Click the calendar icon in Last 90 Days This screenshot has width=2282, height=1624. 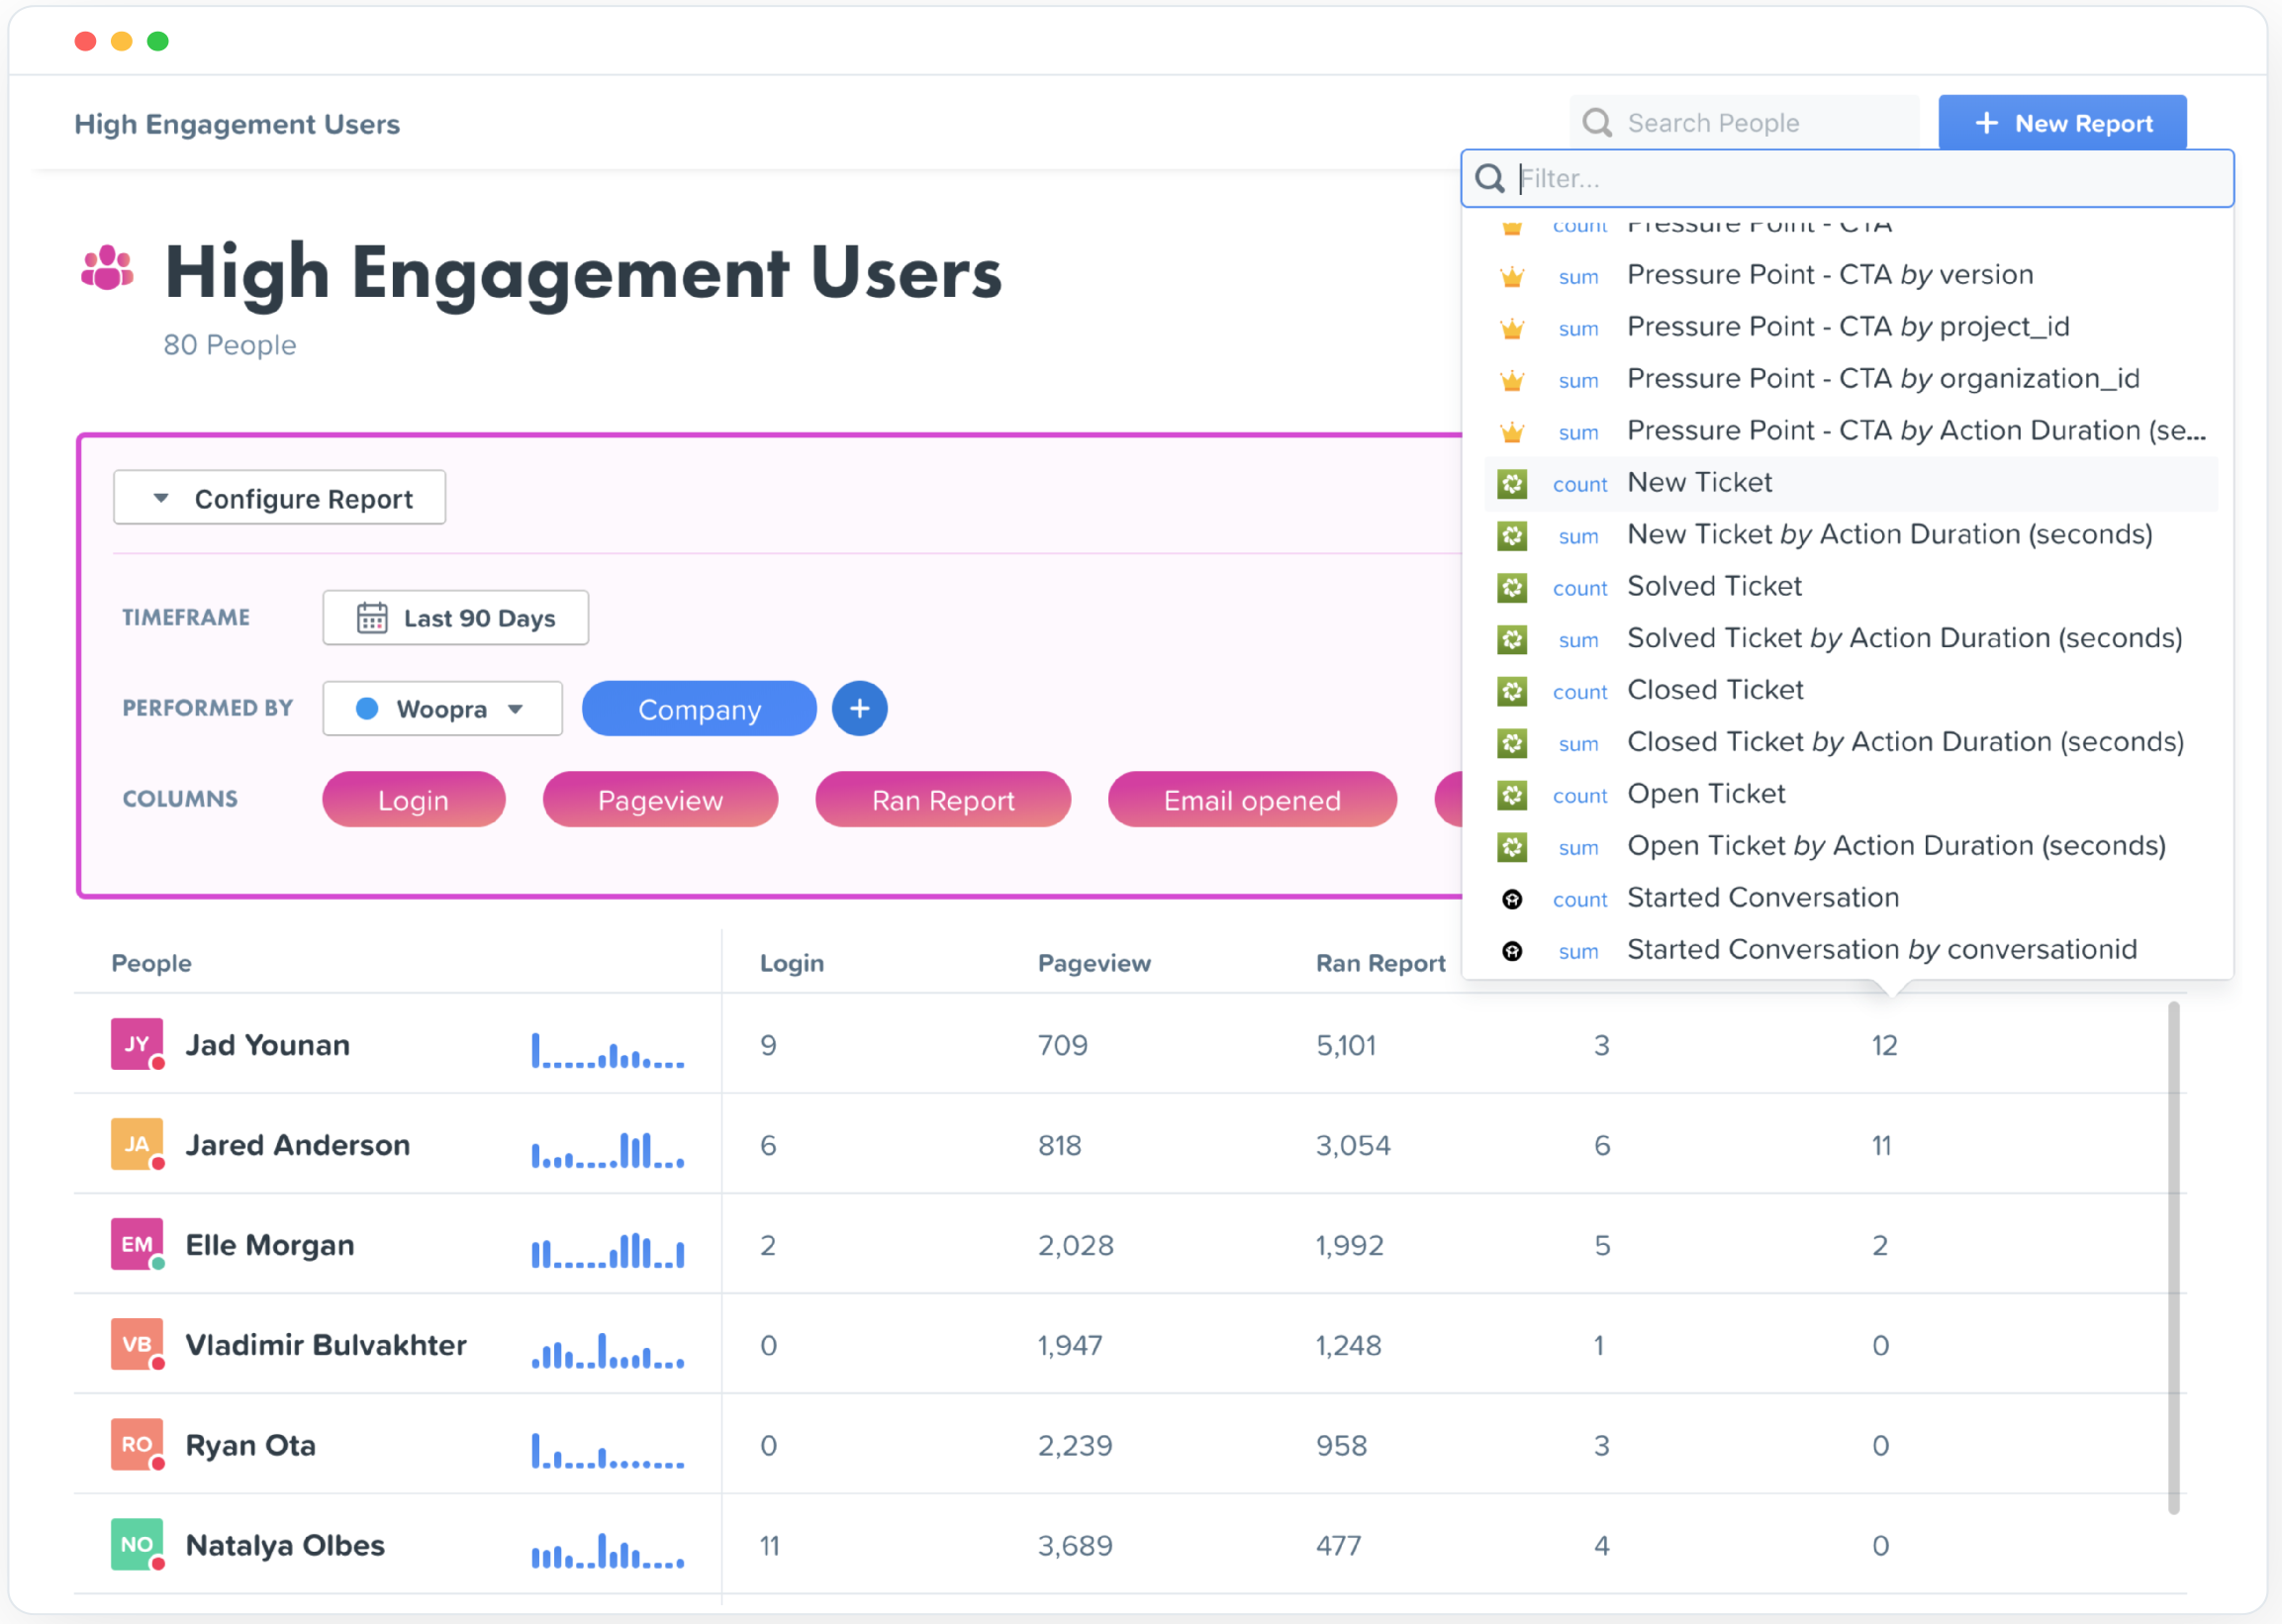click(372, 618)
